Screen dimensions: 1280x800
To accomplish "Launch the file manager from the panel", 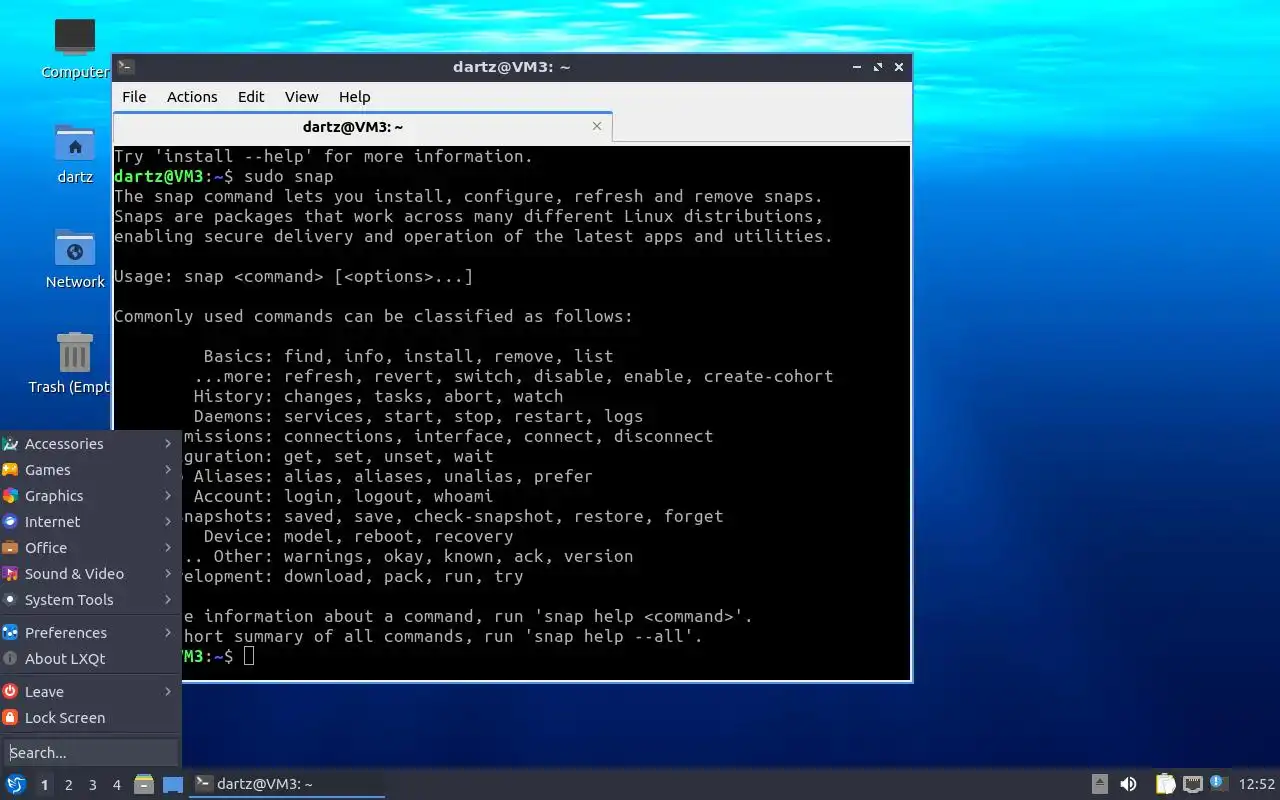I will pos(144,784).
